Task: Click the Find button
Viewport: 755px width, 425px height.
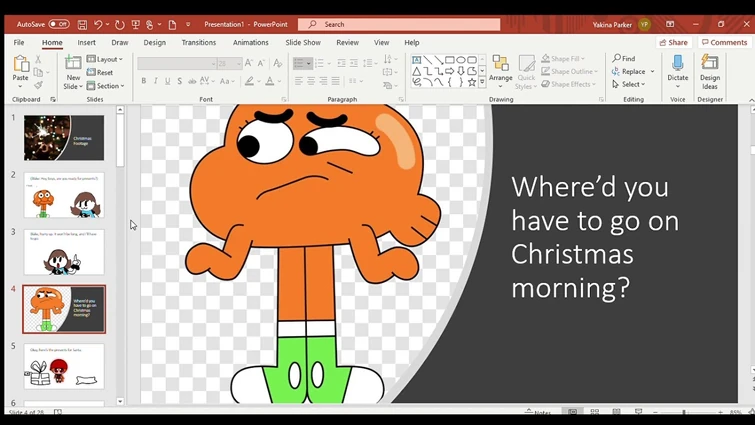Action: (x=624, y=58)
